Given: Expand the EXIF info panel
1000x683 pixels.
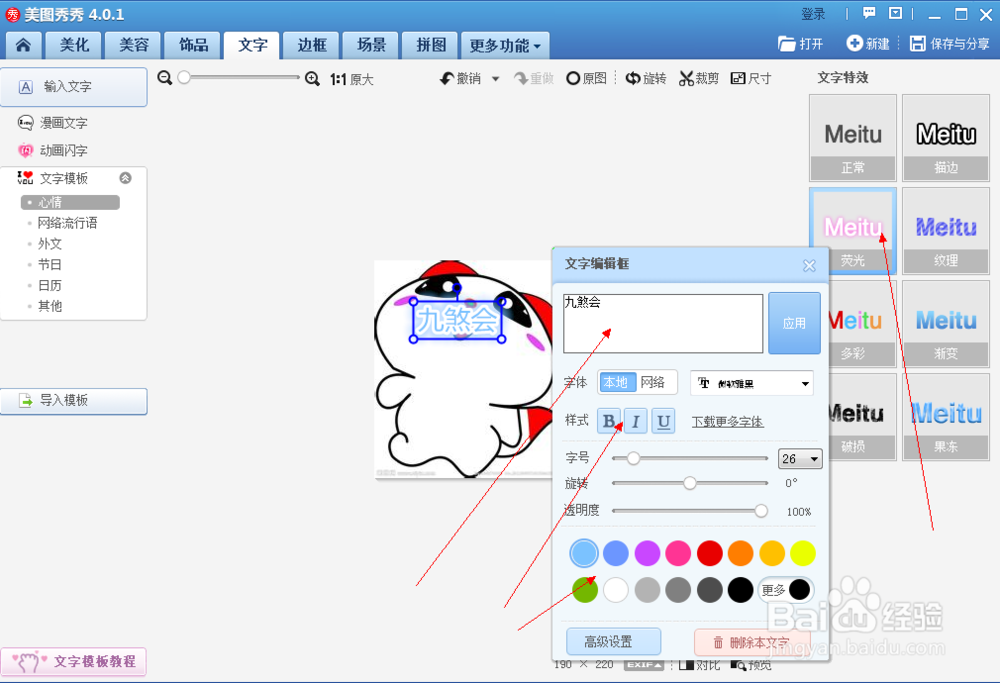Looking at the screenshot, I should click(643, 663).
